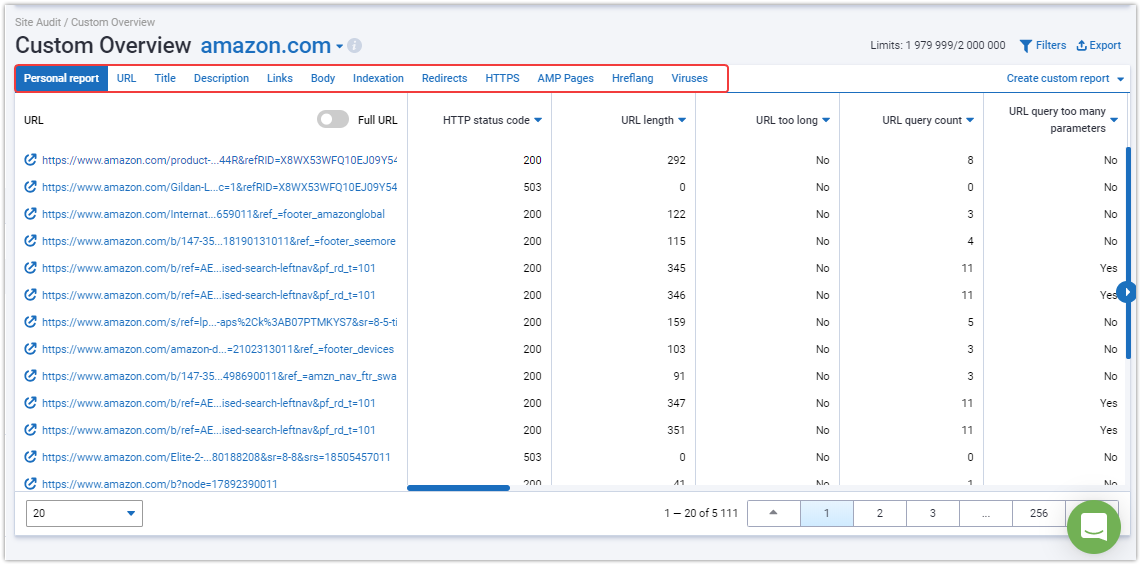Click the URL length value 346
1141x565 pixels.
[677, 296]
